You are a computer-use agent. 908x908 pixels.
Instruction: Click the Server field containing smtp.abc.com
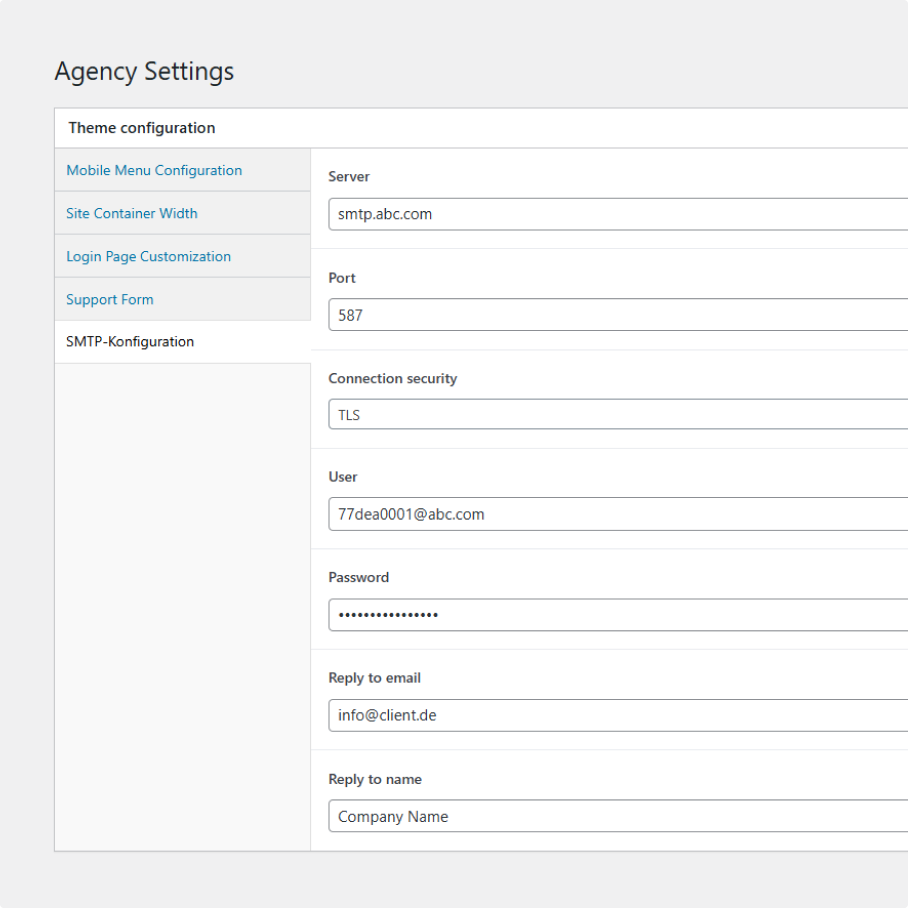click(x=617, y=214)
